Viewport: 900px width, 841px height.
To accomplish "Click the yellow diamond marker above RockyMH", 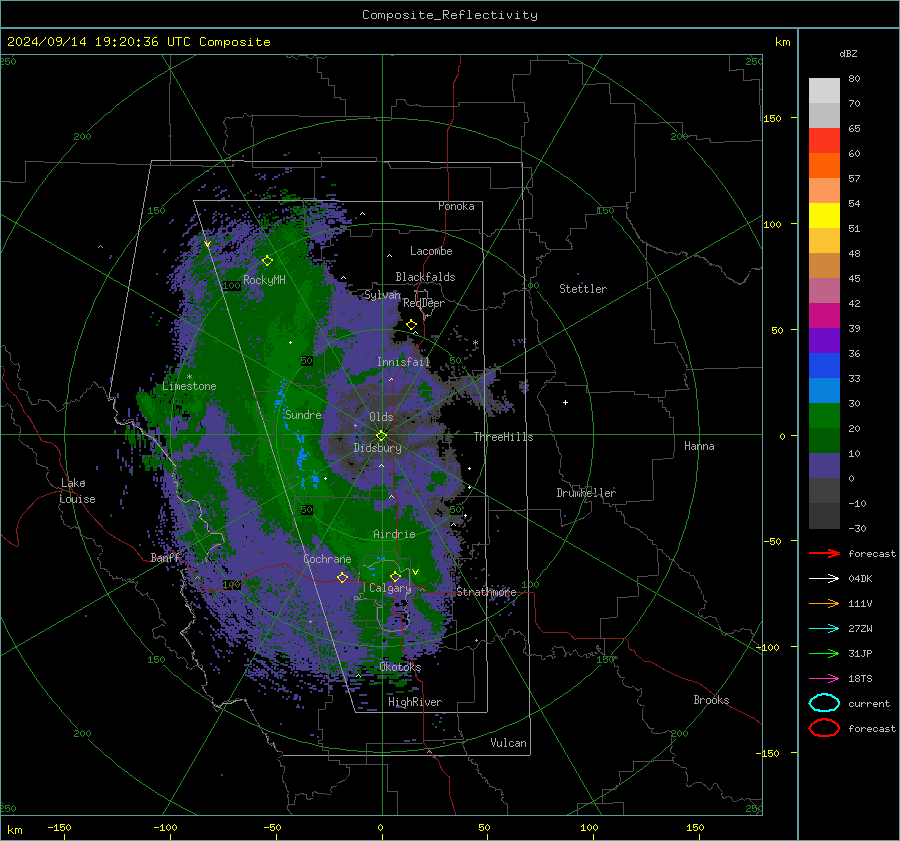I will pos(267,261).
